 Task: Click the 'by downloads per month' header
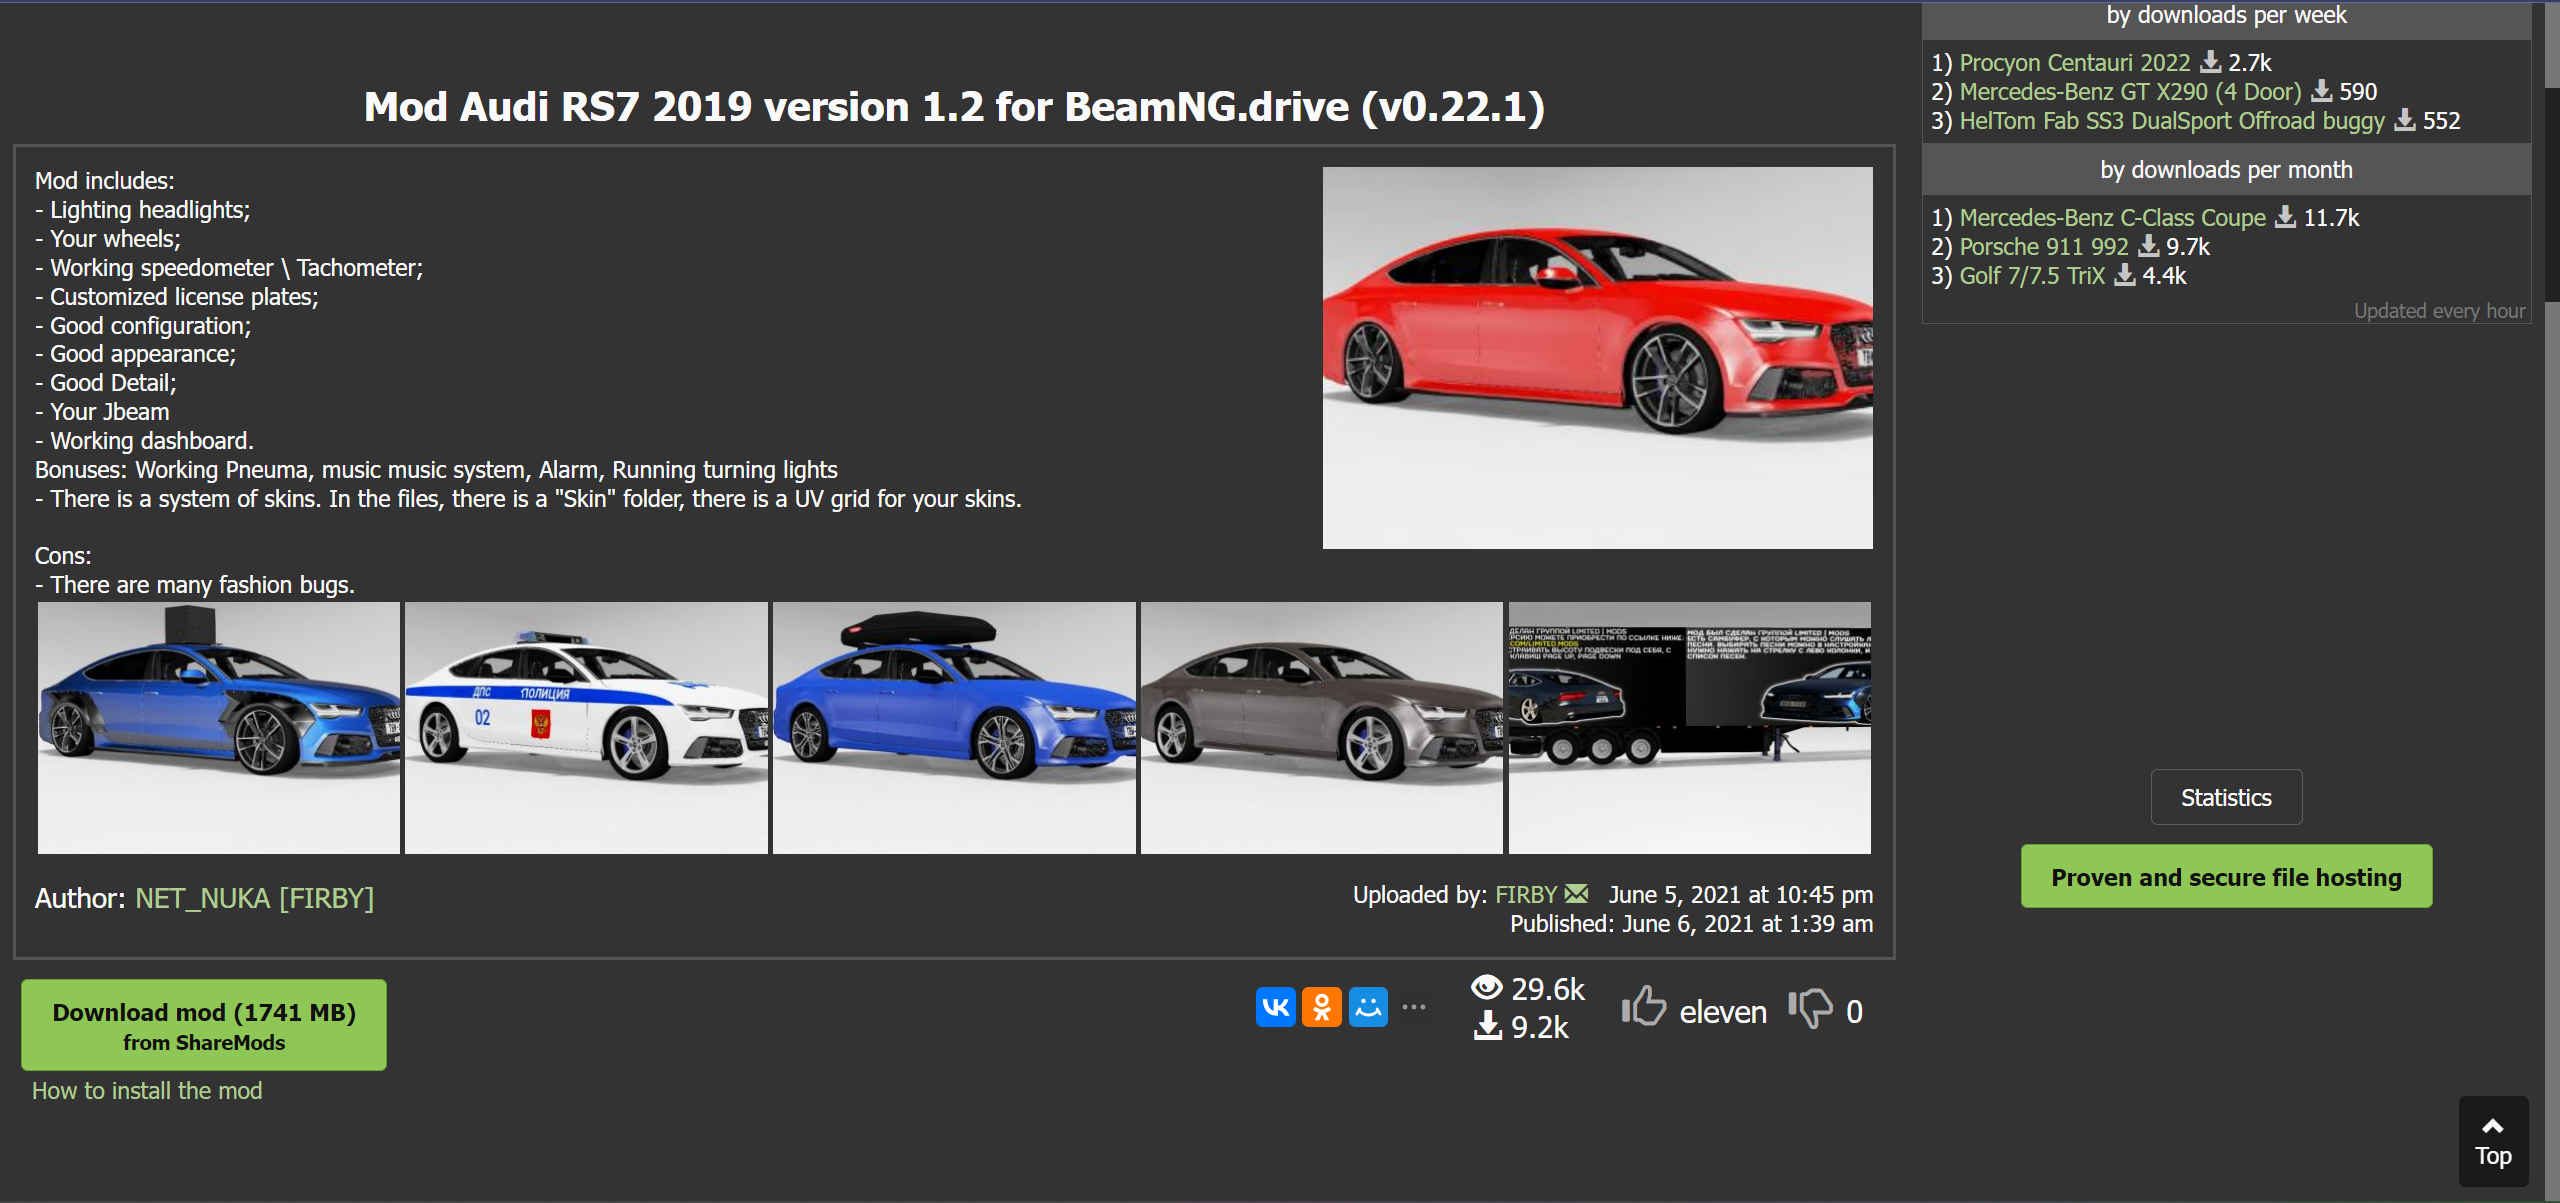(x=2226, y=169)
